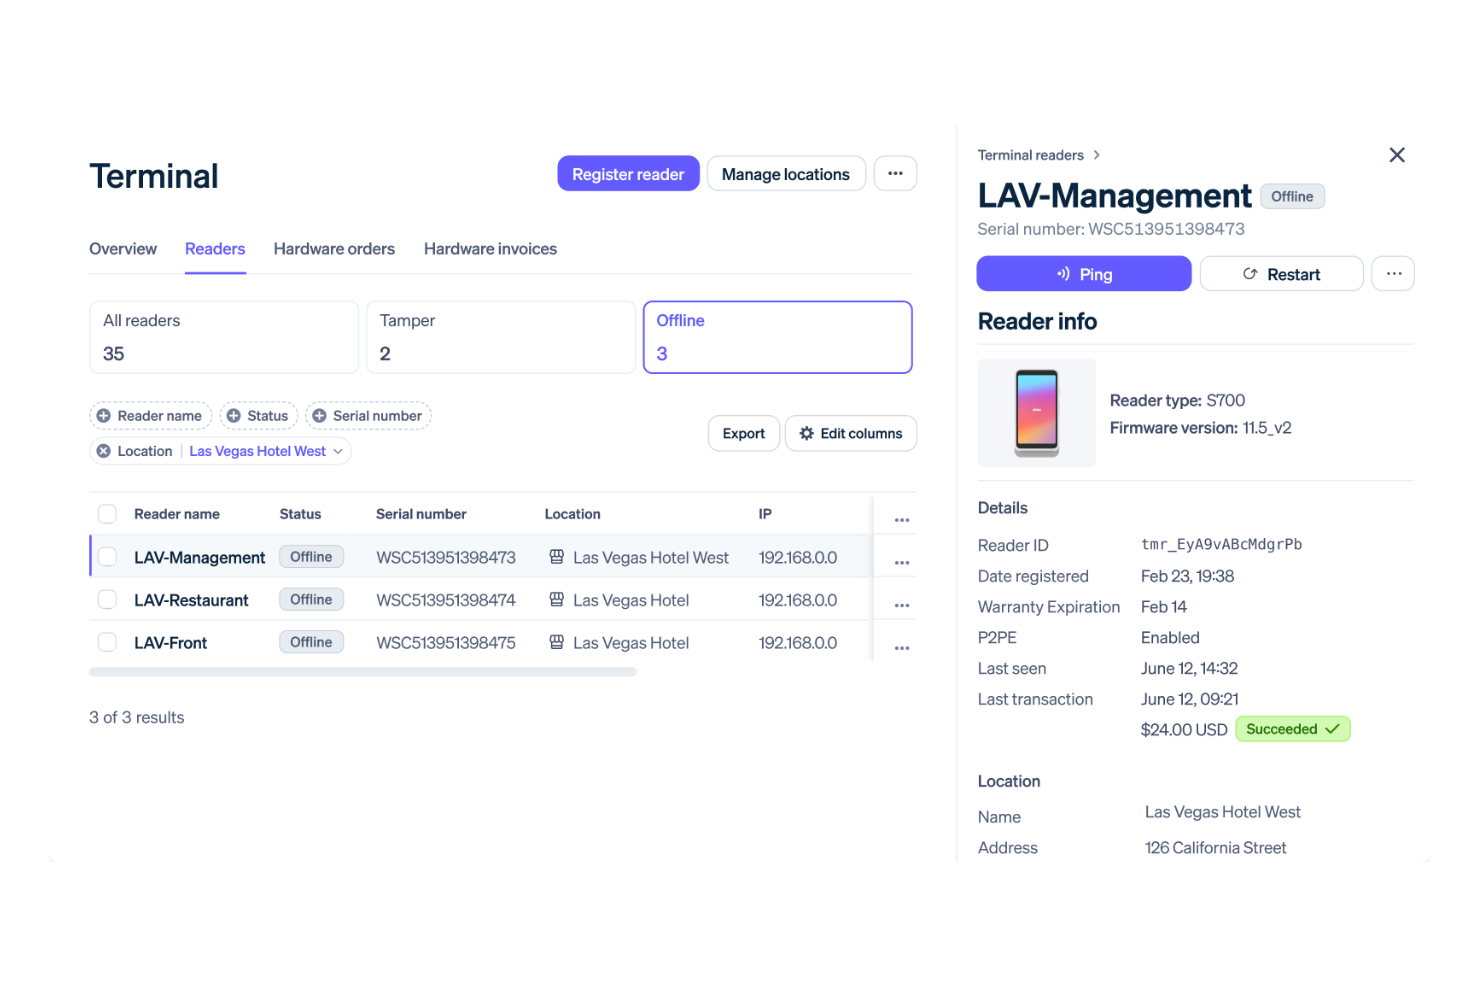
Task: Open the overflow menu for the LAV-Restaurant row
Action: (x=901, y=605)
